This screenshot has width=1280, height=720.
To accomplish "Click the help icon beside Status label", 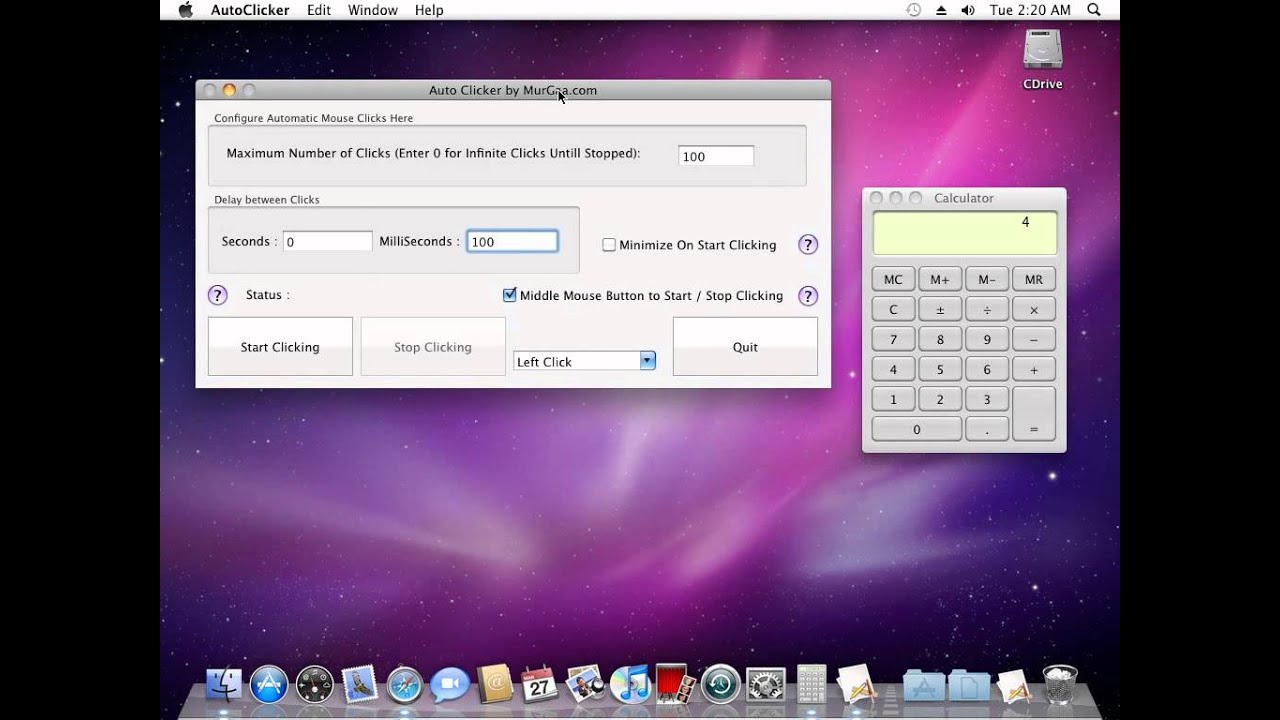I will [x=217, y=295].
